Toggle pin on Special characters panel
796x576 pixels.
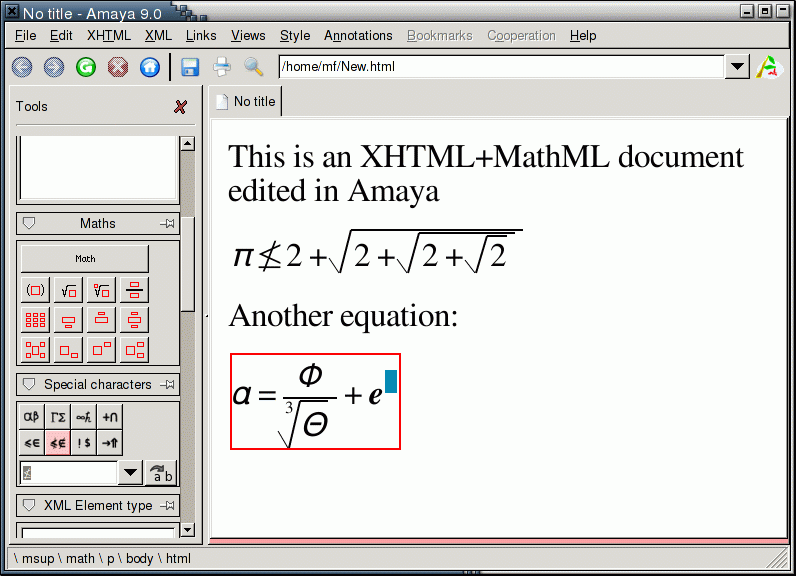tap(167, 385)
